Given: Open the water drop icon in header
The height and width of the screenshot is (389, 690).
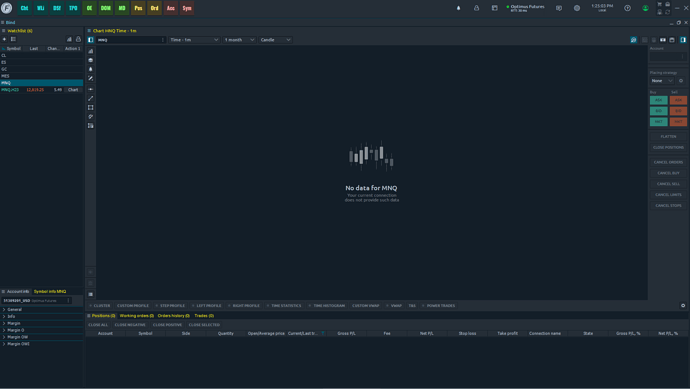Looking at the screenshot, I should [x=459, y=8].
